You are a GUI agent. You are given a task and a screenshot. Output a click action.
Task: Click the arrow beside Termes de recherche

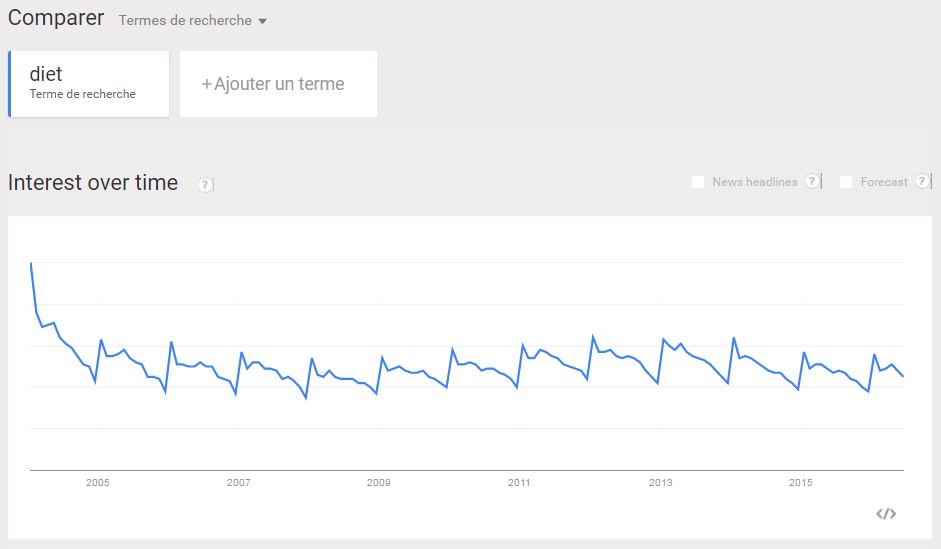(x=262, y=21)
